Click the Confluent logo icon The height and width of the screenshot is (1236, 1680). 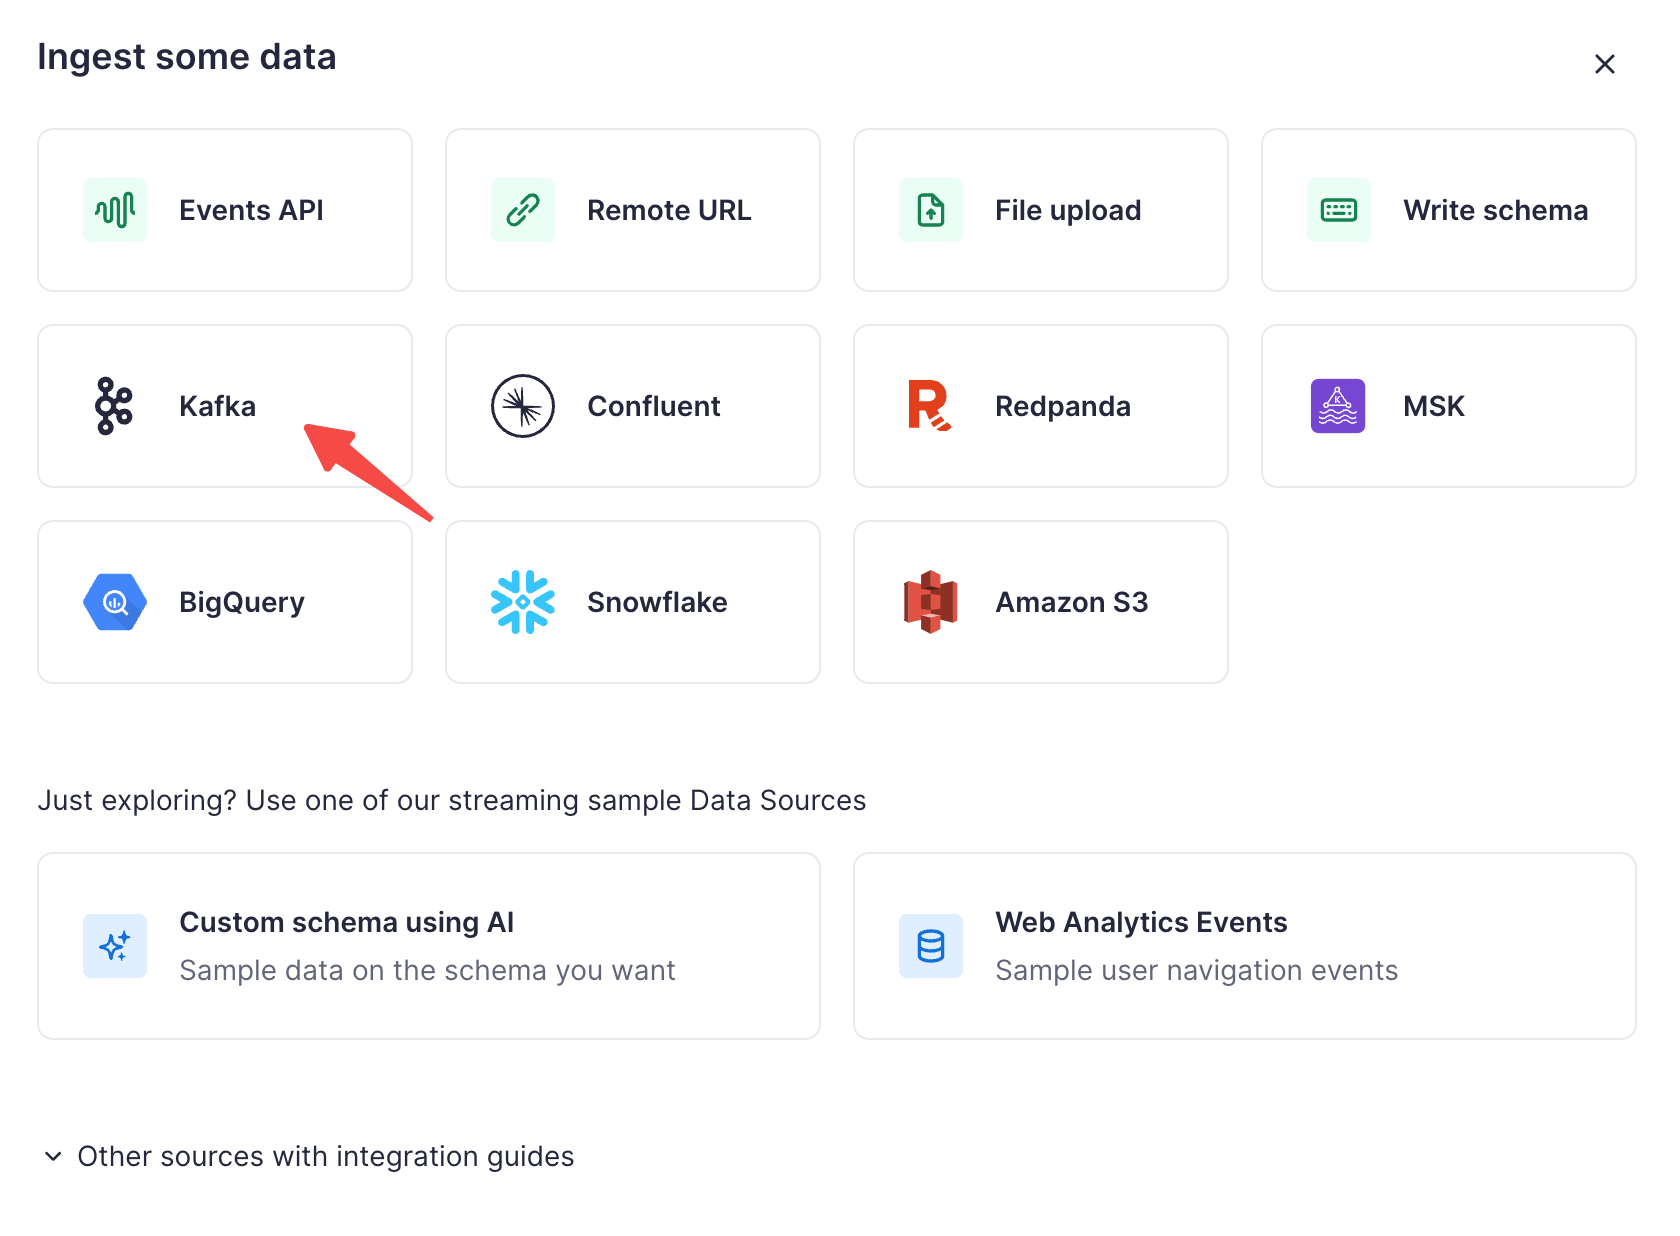[523, 406]
